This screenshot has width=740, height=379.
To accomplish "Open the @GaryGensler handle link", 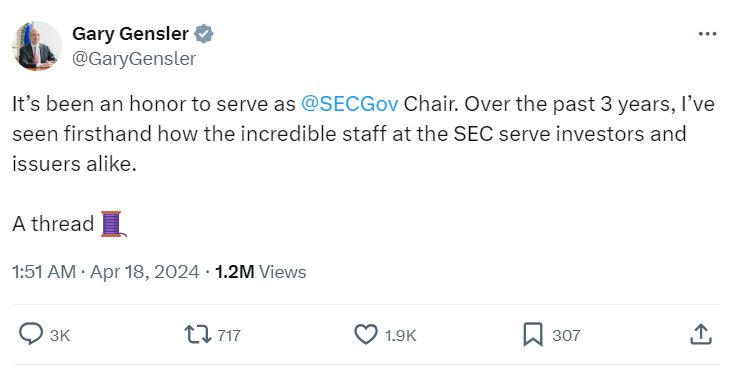I will (134, 59).
